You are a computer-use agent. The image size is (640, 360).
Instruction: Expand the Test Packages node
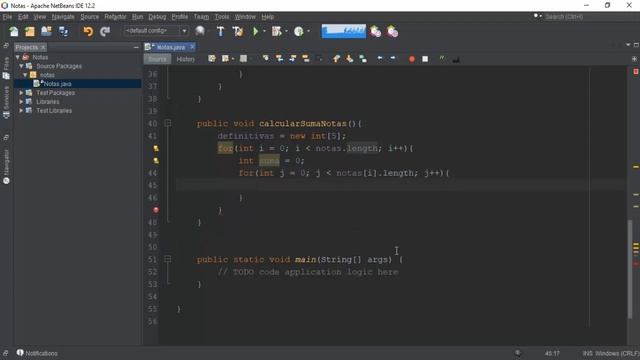click(x=21, y=93)
